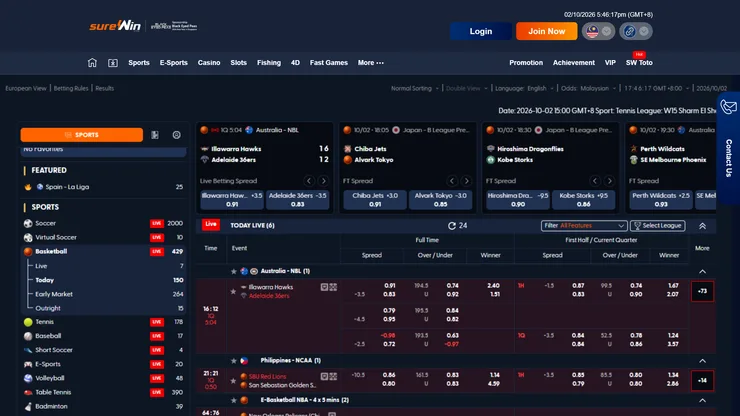This screenshot has width=740, height=416.
Task: Select E-Sports in sidebar sports list
Action: click(x=103, y=364)
